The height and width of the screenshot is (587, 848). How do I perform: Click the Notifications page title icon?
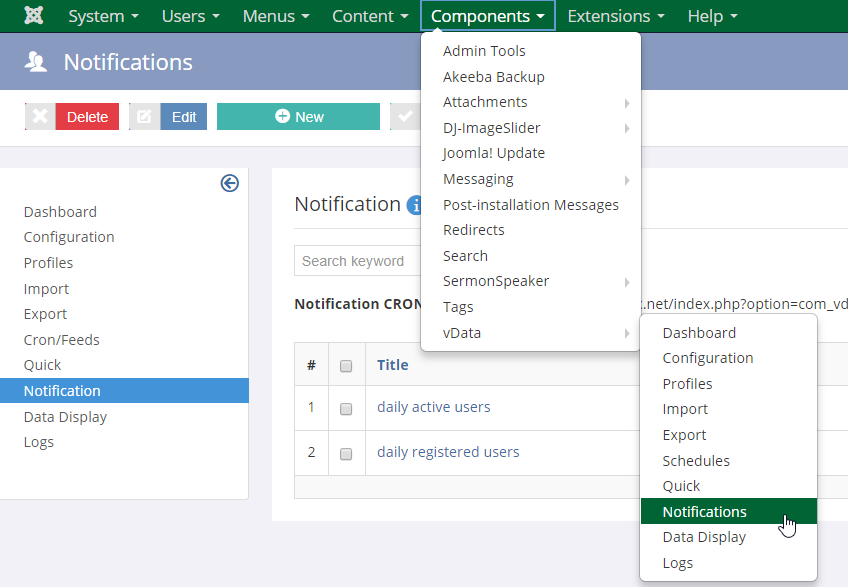click(x=37, y=62)
